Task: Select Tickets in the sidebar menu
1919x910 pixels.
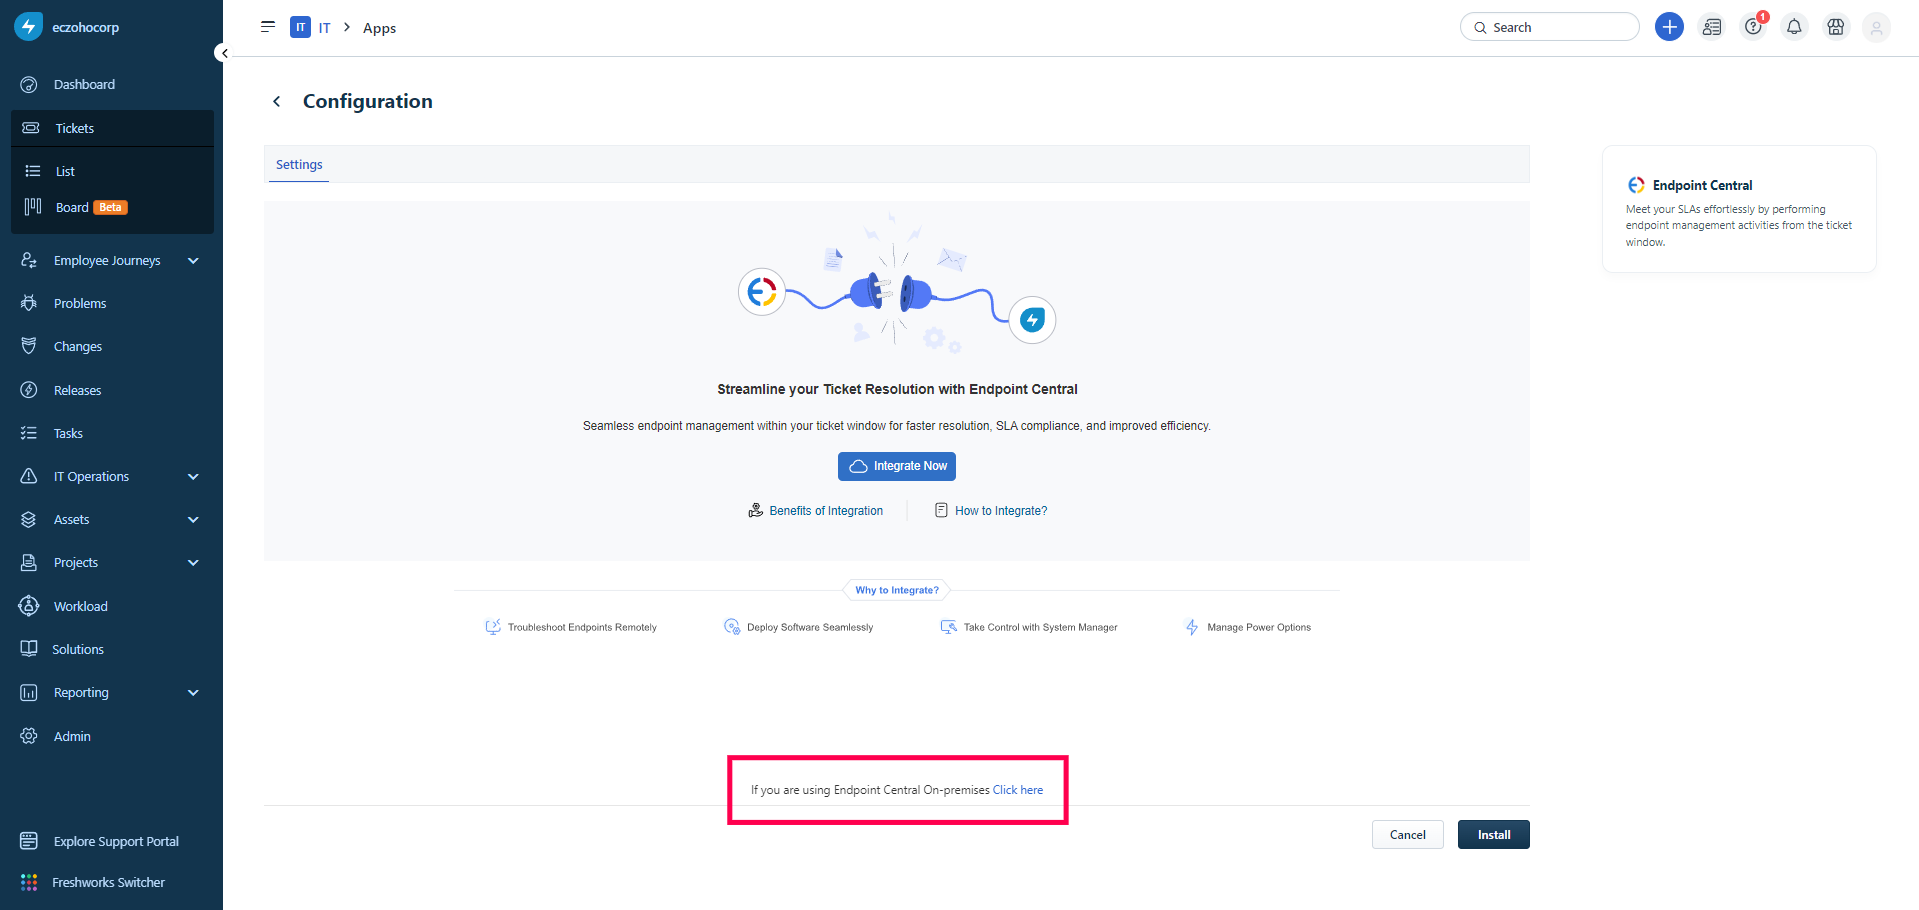Action: [x=112, y=128]
